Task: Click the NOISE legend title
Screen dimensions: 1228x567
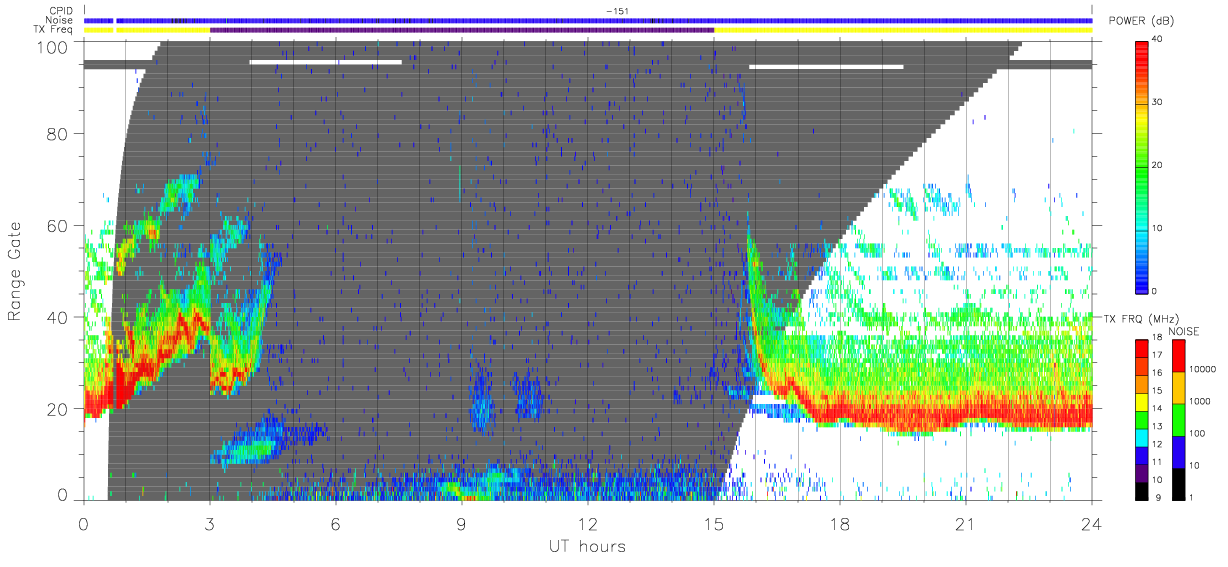Action: pos(1186,331)
